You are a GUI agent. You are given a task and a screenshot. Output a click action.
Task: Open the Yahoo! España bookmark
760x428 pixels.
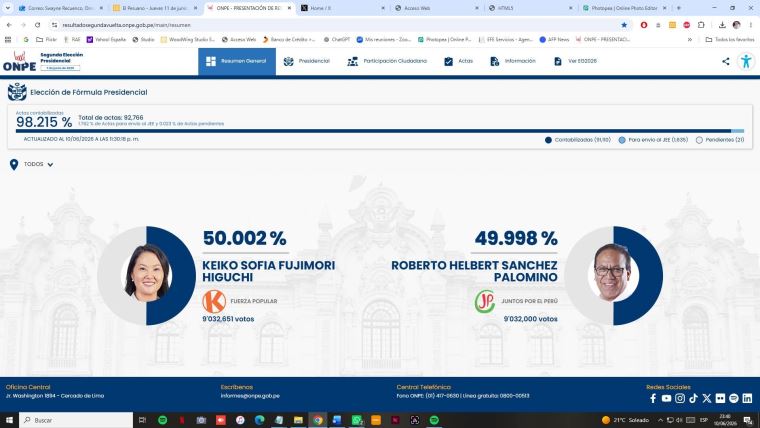click(106, 40)
